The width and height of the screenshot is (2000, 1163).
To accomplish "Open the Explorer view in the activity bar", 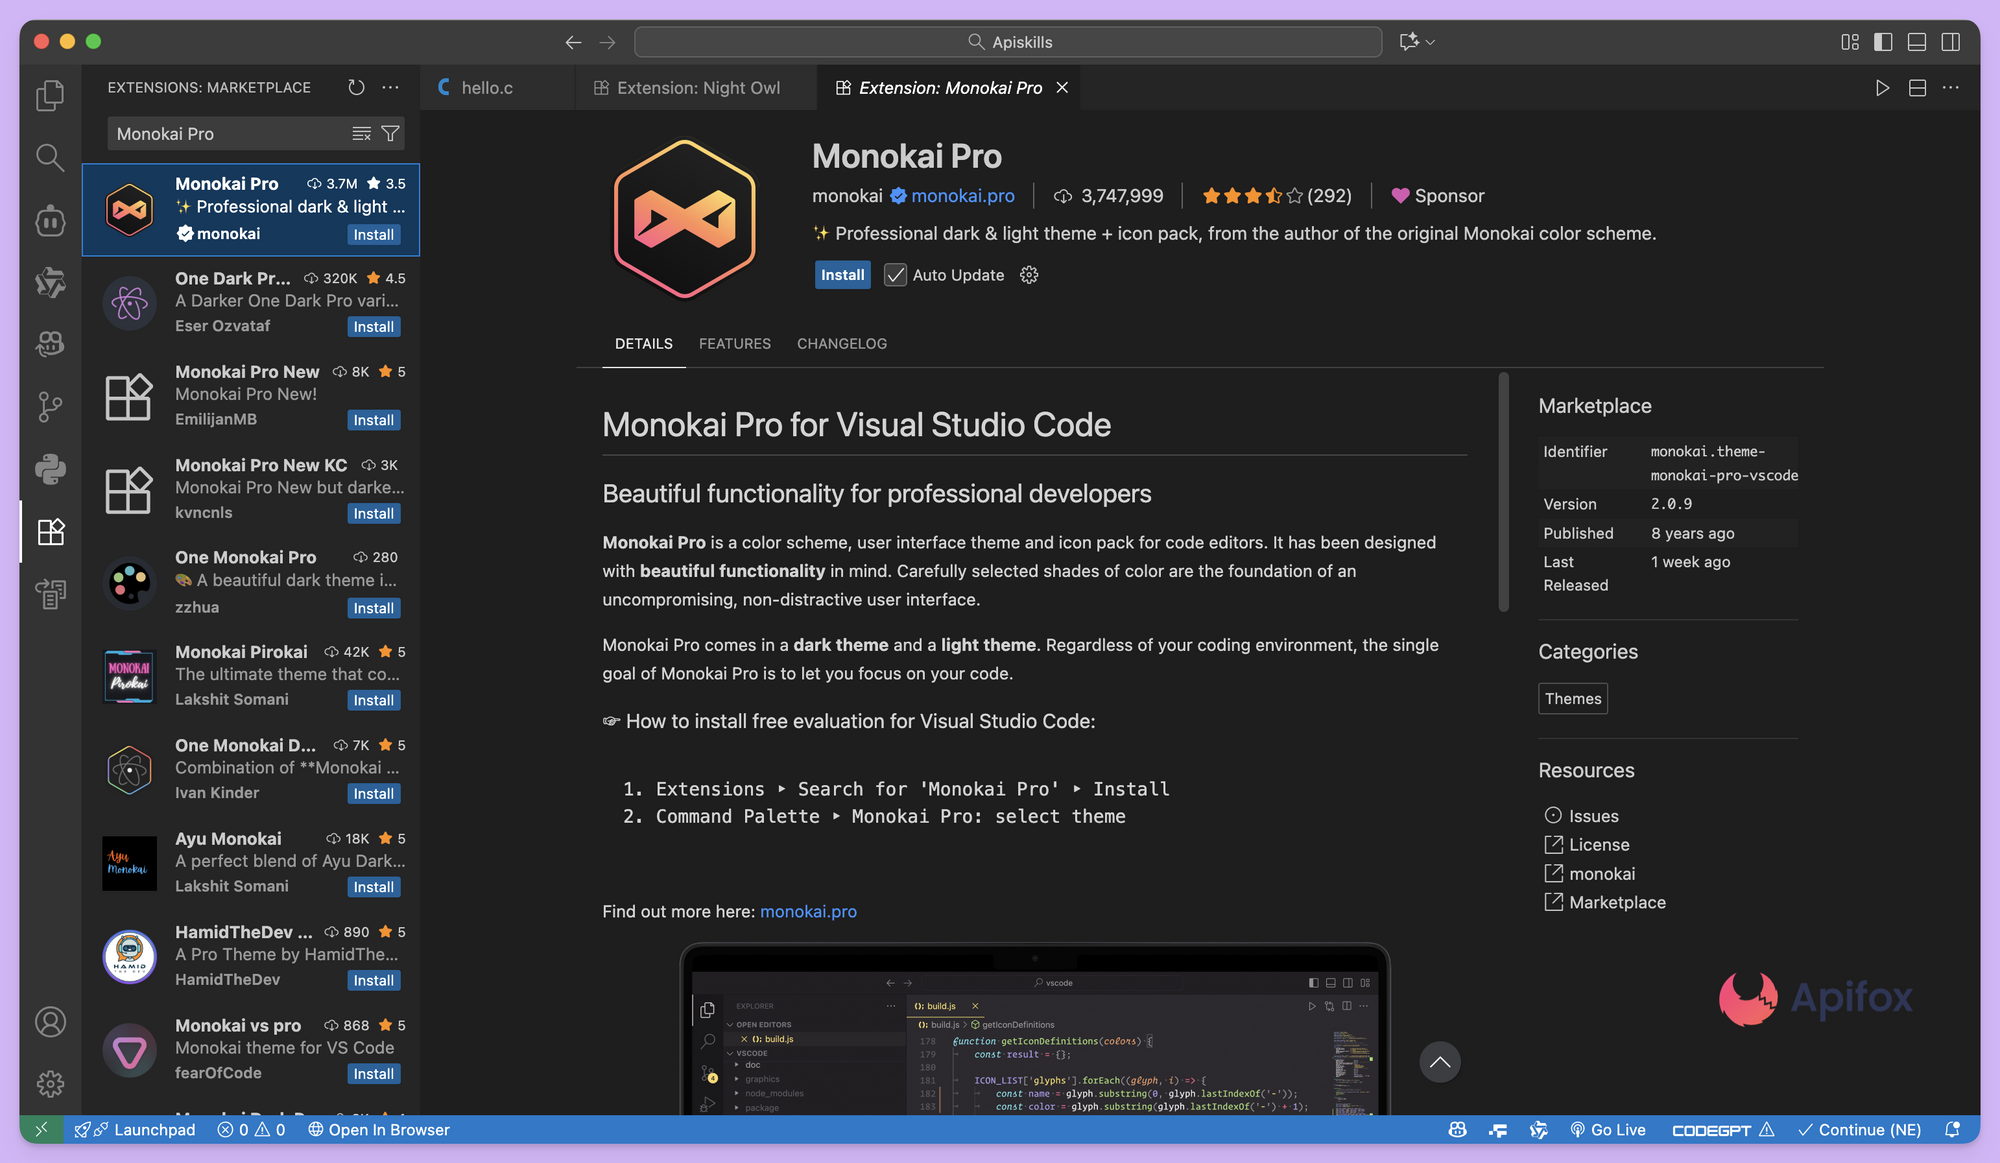I will (50, 95).
